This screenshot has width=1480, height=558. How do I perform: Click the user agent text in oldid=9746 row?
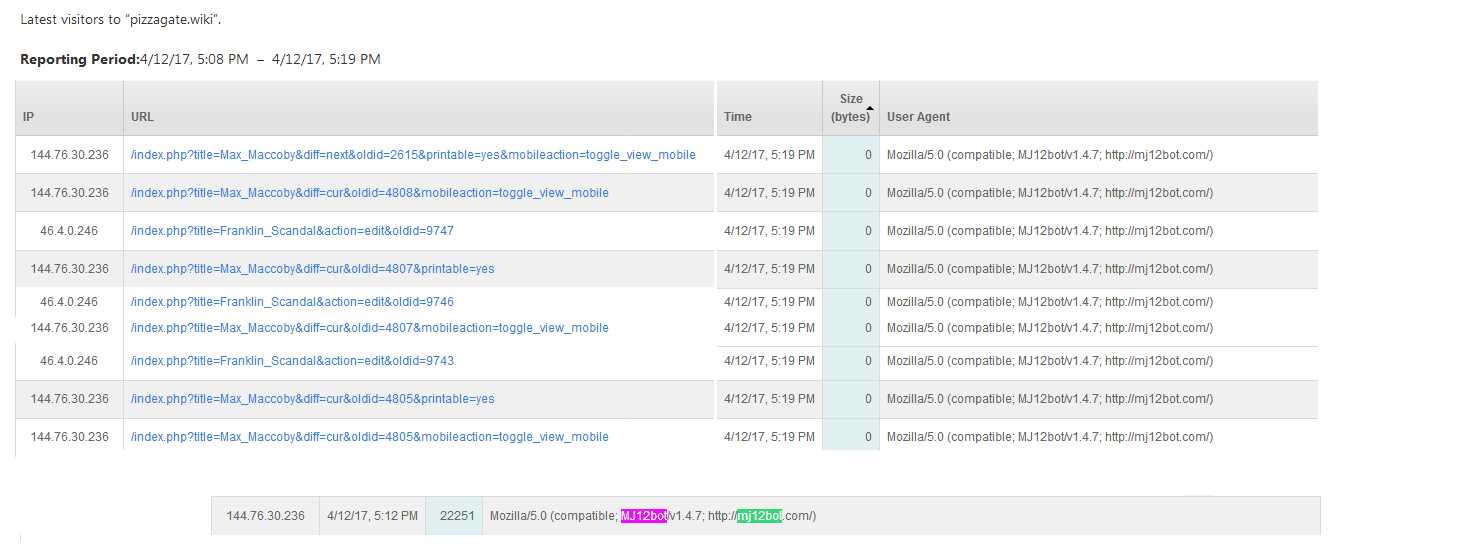1050,302
